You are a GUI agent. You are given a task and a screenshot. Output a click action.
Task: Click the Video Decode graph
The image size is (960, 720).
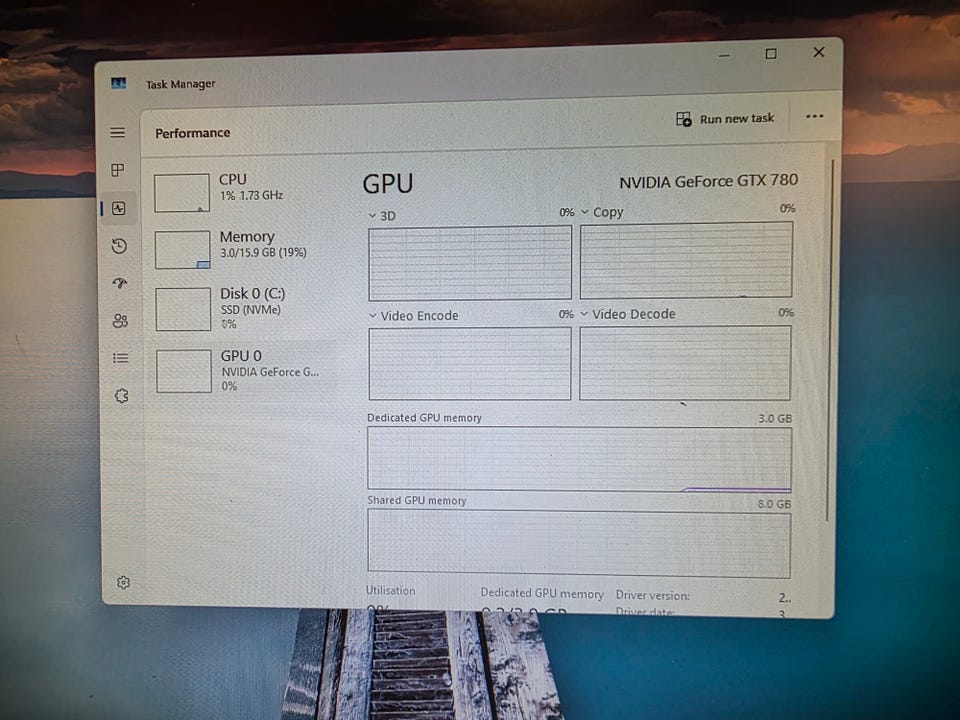click(685, 362)
